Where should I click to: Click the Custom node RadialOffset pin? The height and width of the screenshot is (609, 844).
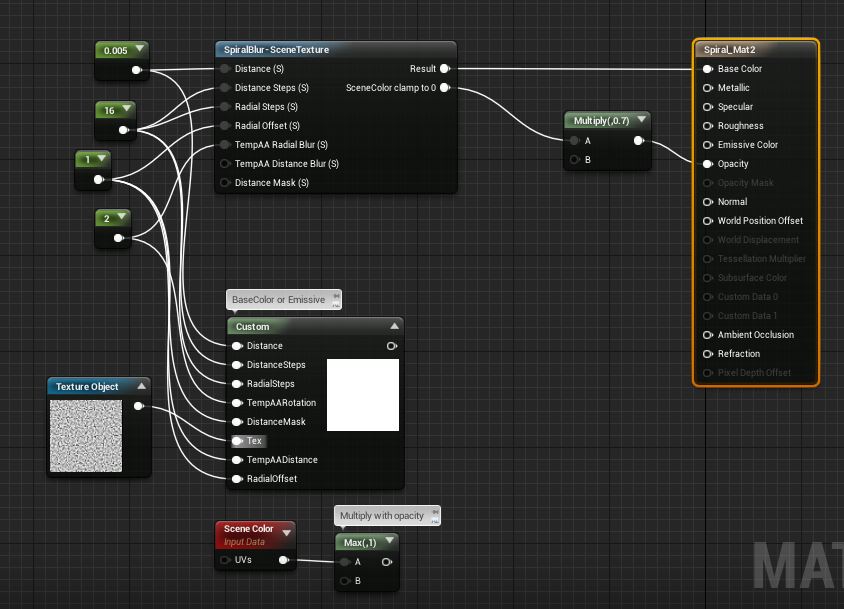click(237, 479)
